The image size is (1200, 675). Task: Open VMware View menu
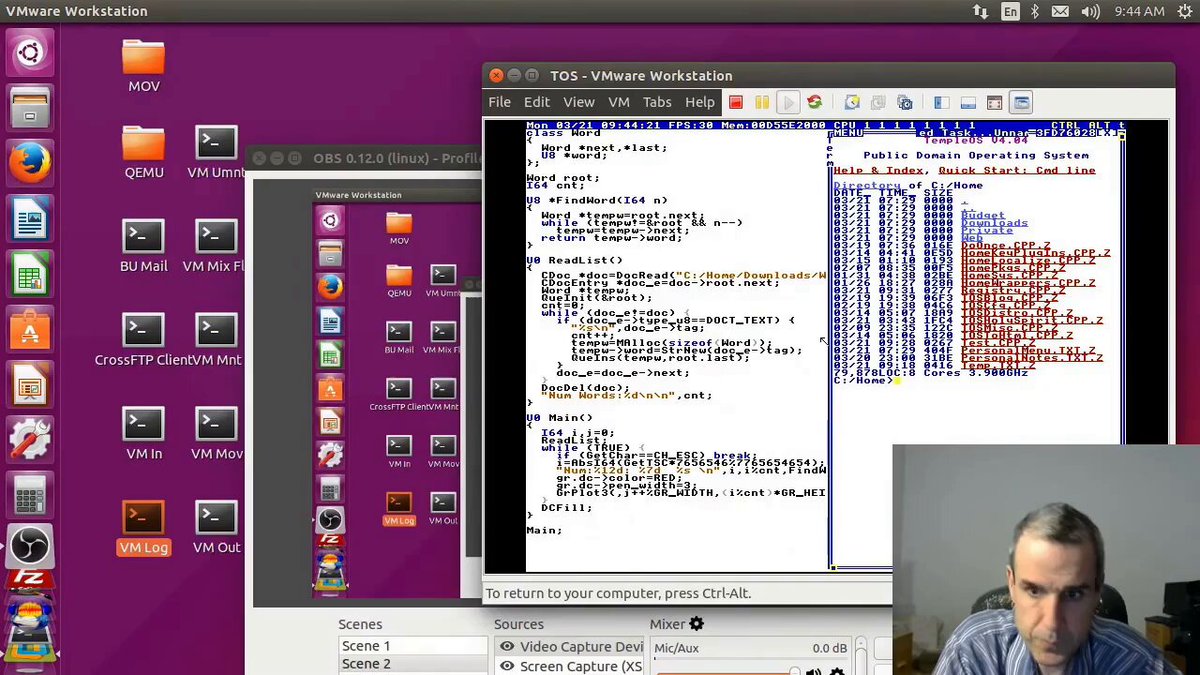[x=578, y=102]
